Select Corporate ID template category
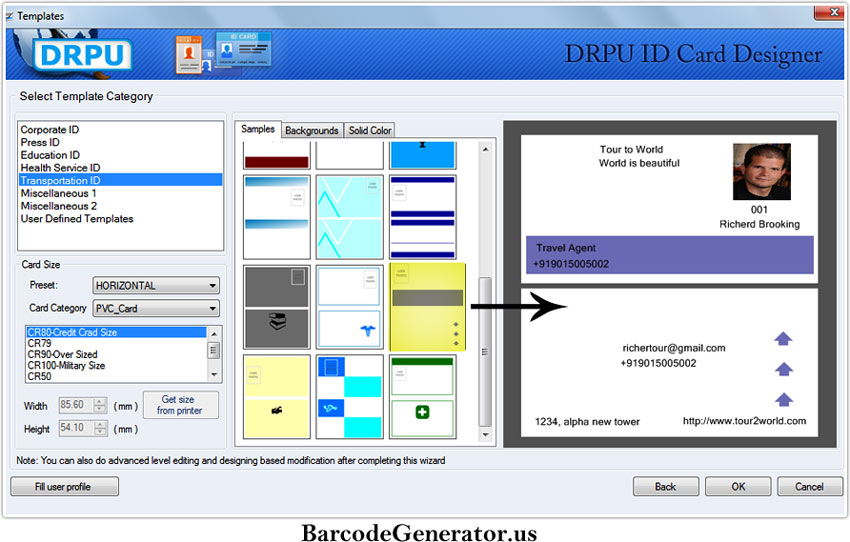This screenshot has height=542, width=850. [50, 130]
